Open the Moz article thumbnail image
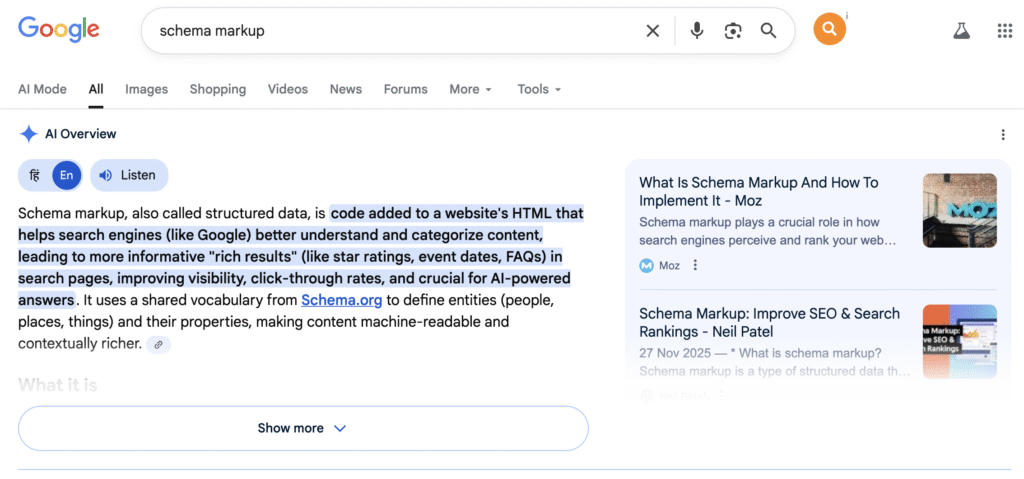This screenshot has height=479, width=1024. coord(959,210)
